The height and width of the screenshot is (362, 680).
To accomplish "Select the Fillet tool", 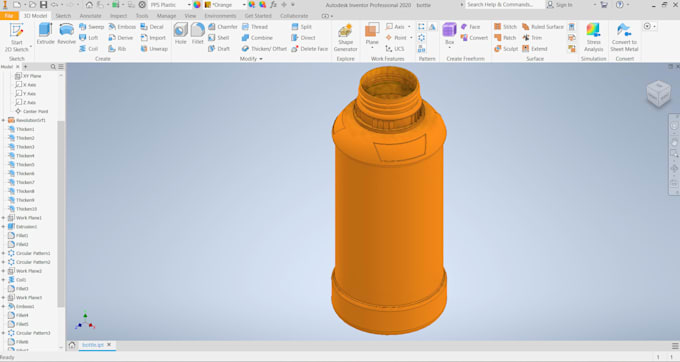I will tap(197, 34).
